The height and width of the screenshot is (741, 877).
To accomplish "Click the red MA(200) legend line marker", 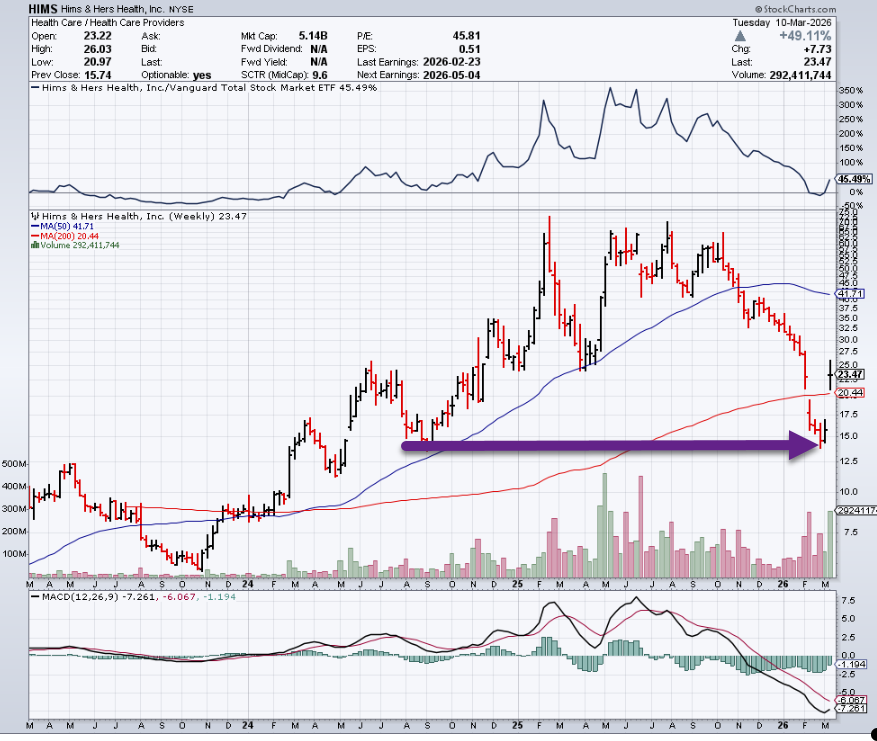I will click(x=34, y=235).
